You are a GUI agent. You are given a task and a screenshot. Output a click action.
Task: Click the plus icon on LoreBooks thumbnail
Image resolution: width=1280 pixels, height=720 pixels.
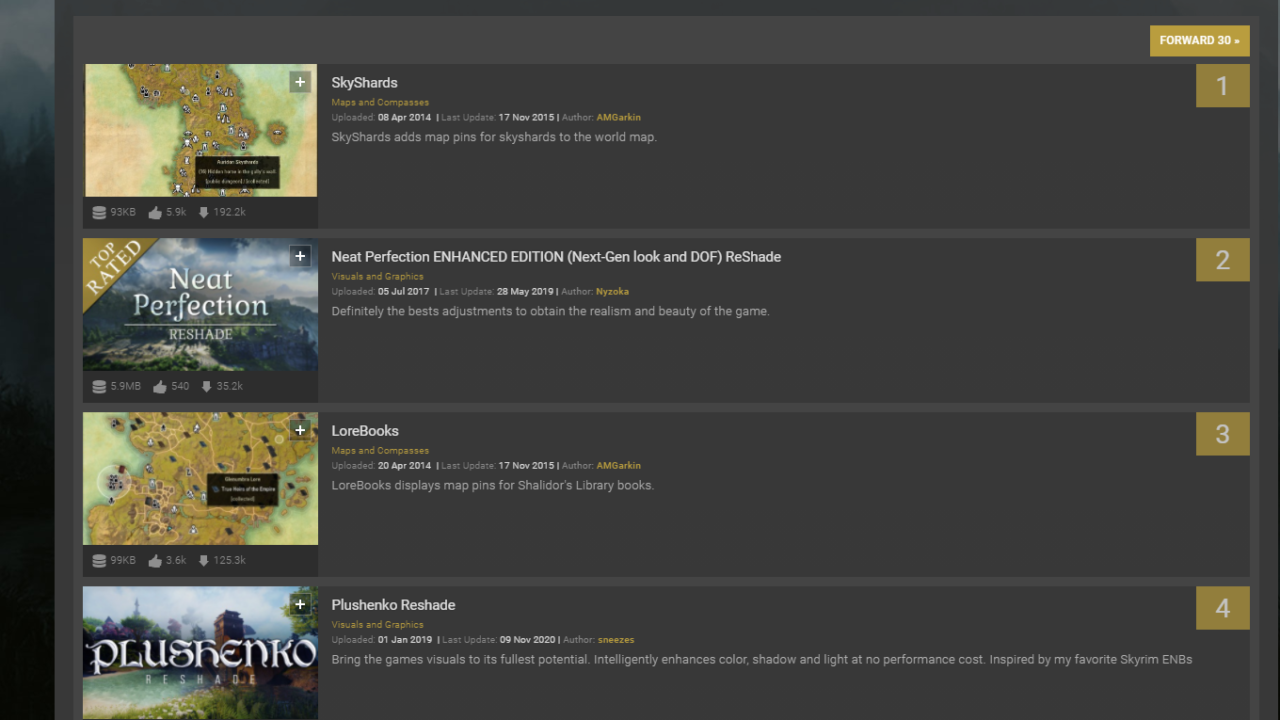pyautogui.click(x=300, y=430)
